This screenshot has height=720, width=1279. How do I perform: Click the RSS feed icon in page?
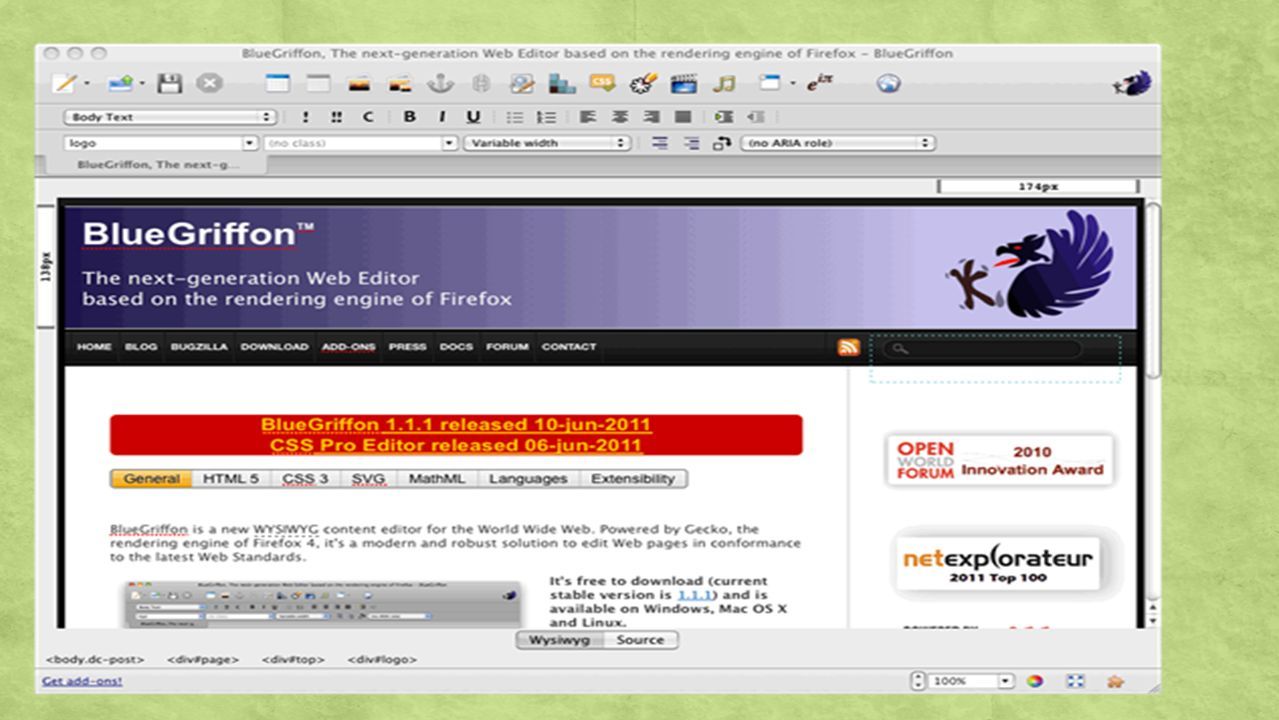tap(849, 347)
